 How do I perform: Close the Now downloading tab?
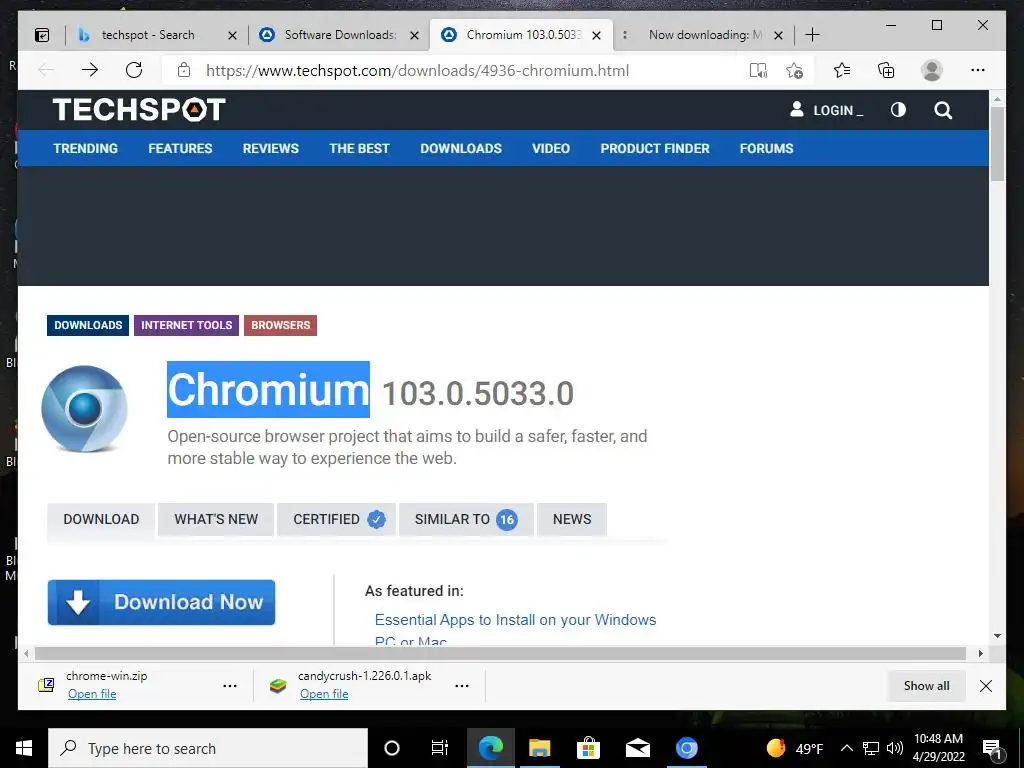tap(778, 35)
